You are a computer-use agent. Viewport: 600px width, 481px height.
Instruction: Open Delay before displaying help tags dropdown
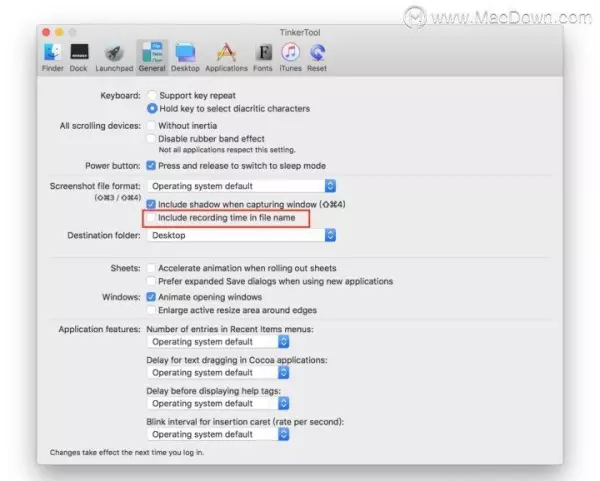(218, 403)
